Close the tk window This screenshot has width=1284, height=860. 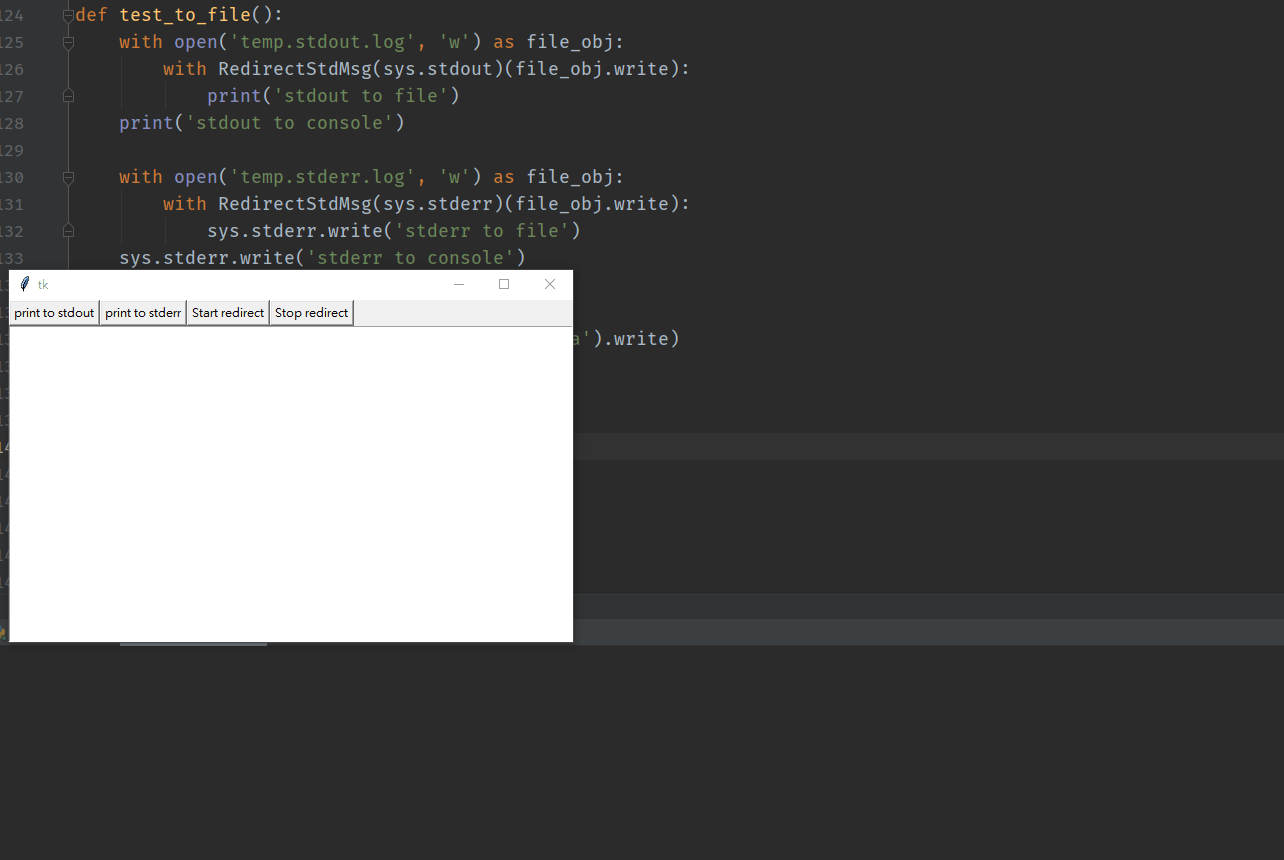point(549,284)
